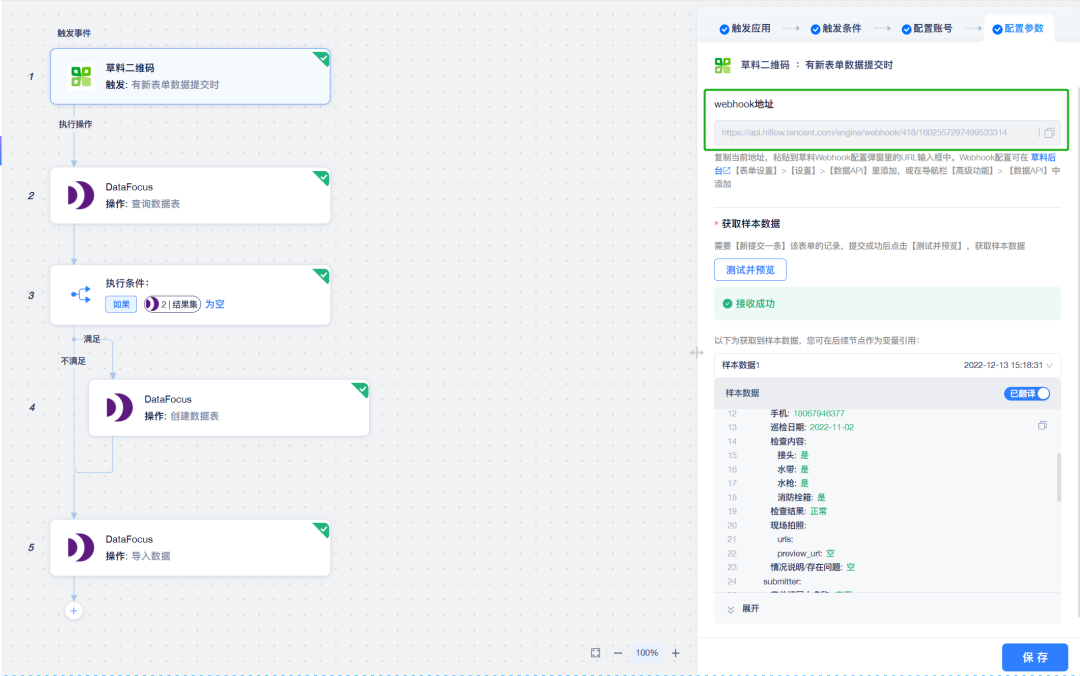Click the 2|结果集 variable tag
1080x676 pixels.
pyautogui.click(x=172, y=304)
